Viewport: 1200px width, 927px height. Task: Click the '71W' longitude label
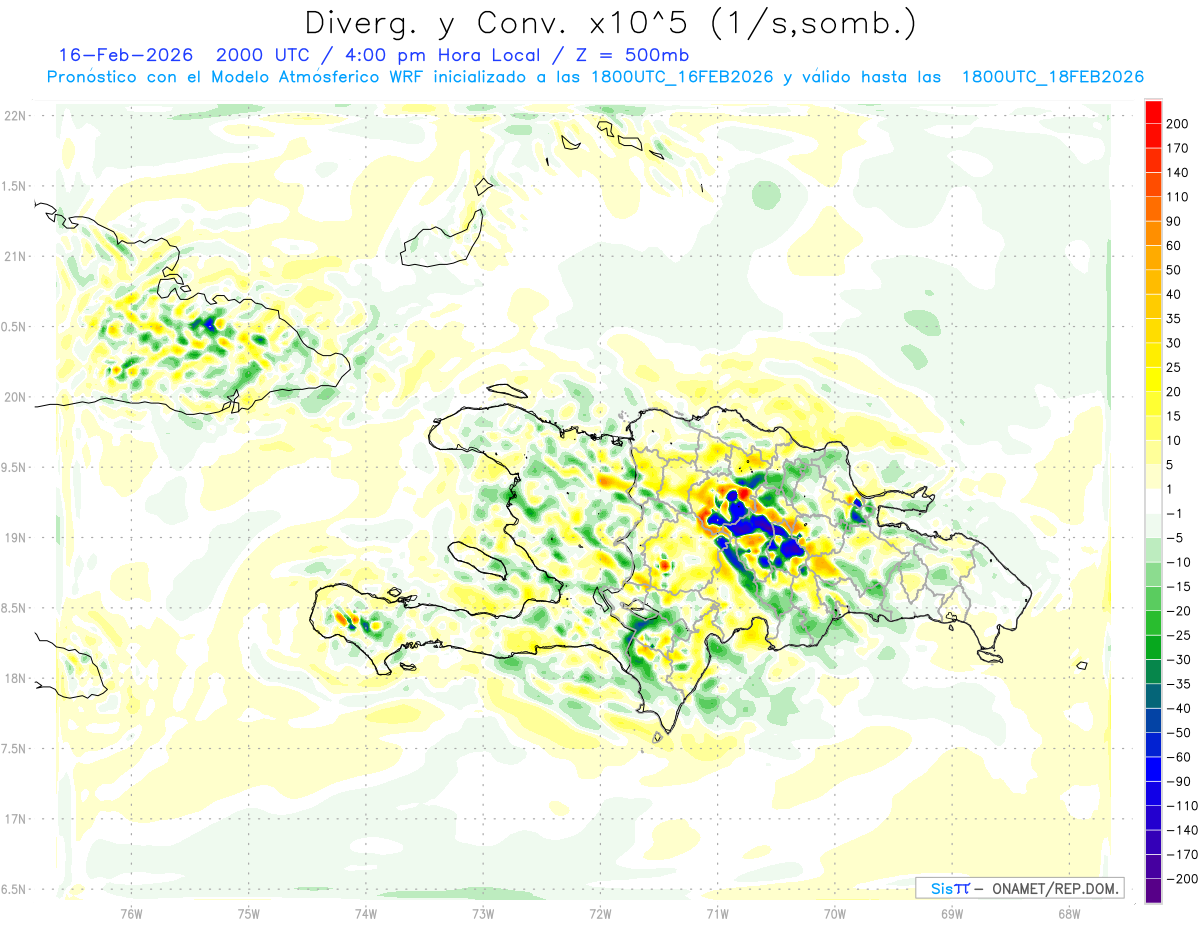[x=717, y=914]
